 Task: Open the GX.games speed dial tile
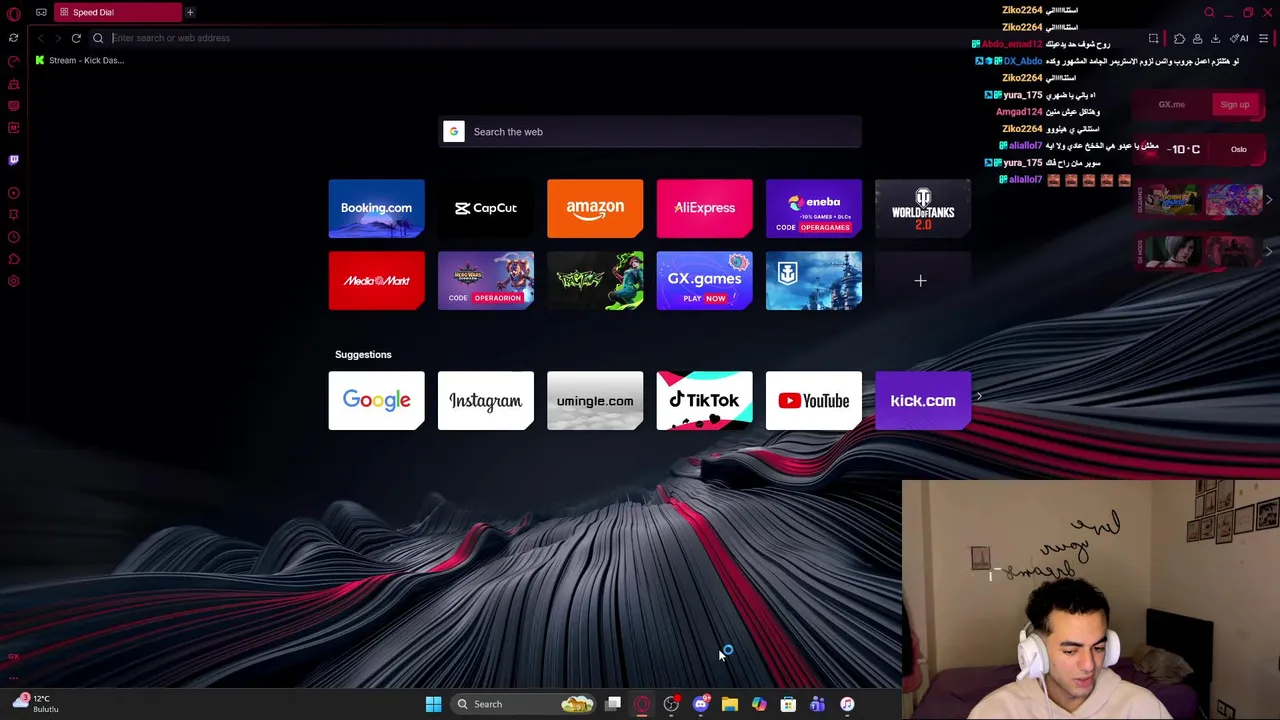tap(704, 281)
